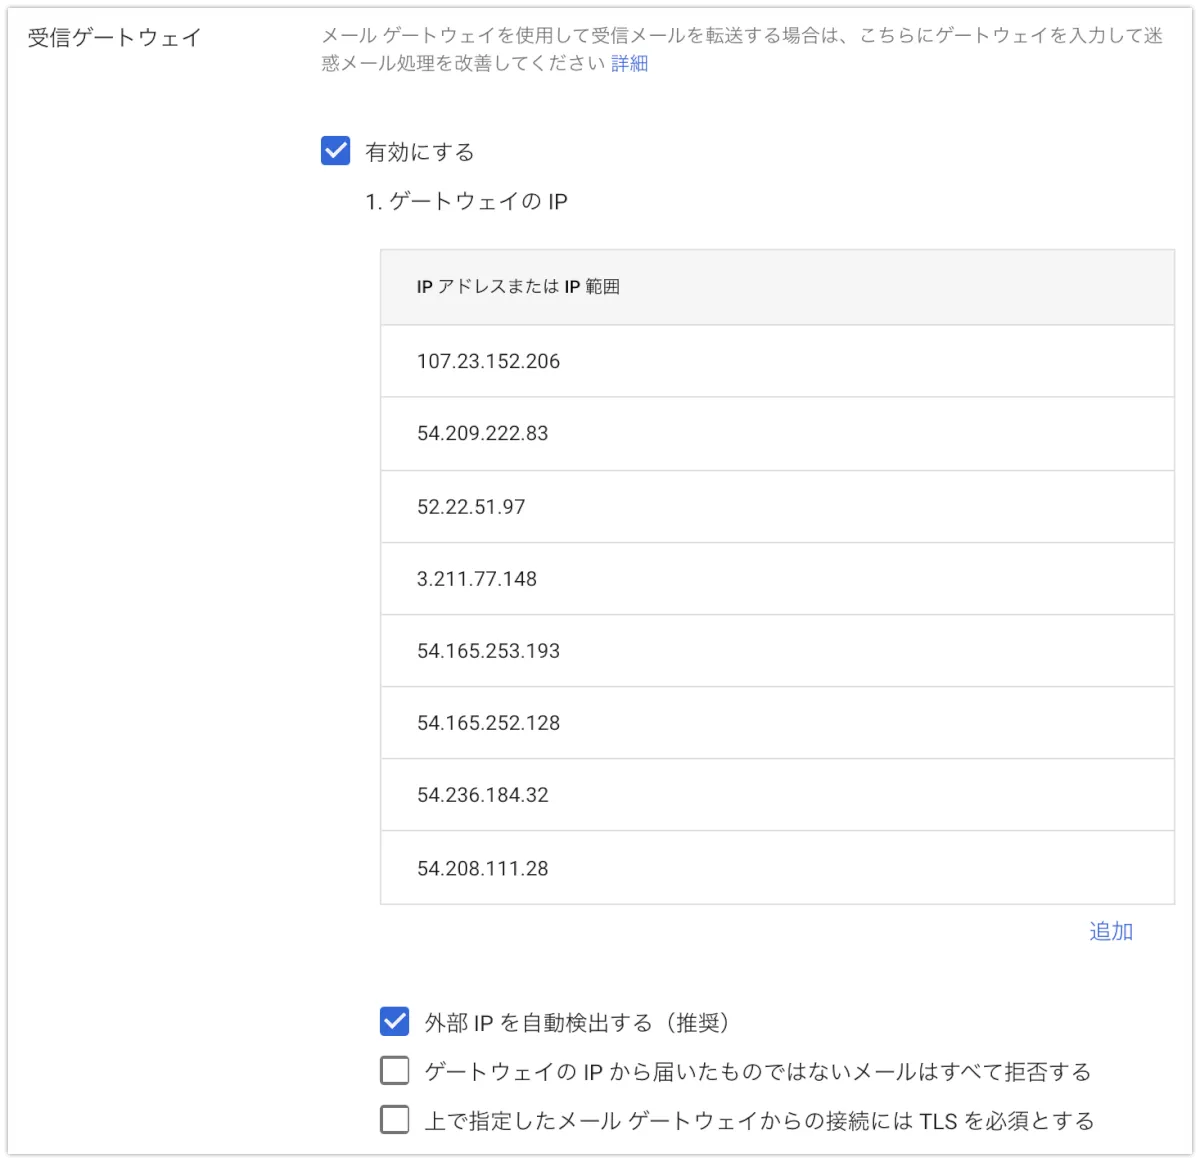Select IP row 54.165.253.193
The height and width of the screenshot is (1162, 1200).
click(x=488, y=651)
